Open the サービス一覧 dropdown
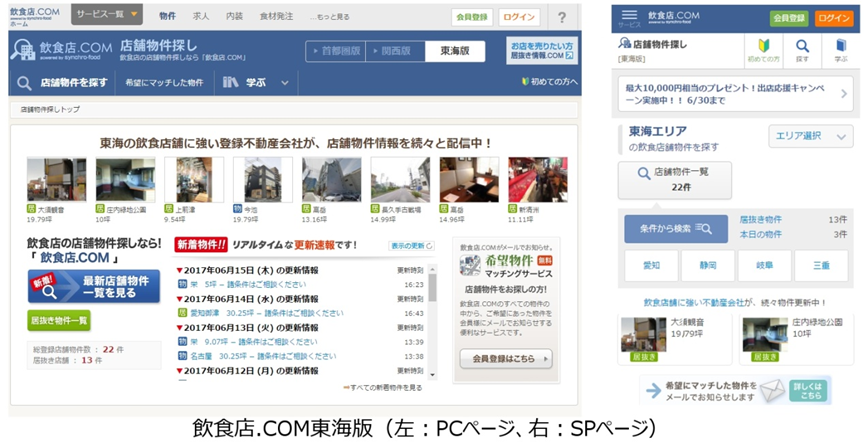Screen dimensions: 868x448 107,14
